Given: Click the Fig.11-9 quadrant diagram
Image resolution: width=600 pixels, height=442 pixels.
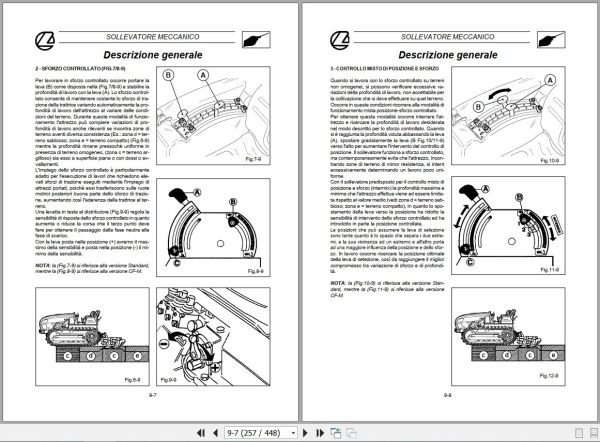Looking at the screenshot, I should coord(508,225).
